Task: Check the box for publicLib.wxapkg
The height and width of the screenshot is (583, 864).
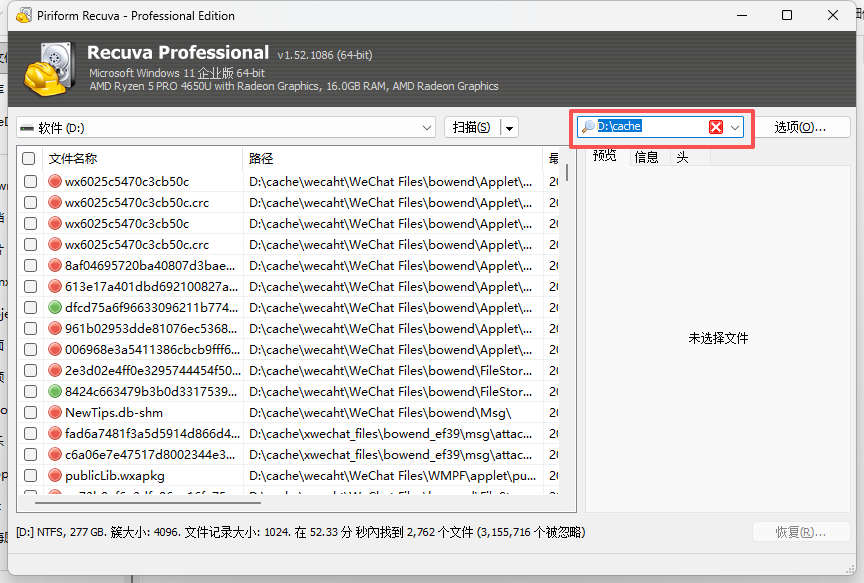Action: [x=30, y=476]
